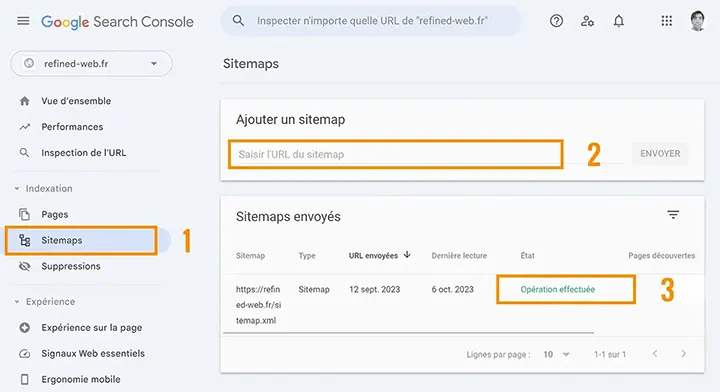Collapse the Expérience section
The height and width of the screenshot is (392, 720).
click(17, 302)
